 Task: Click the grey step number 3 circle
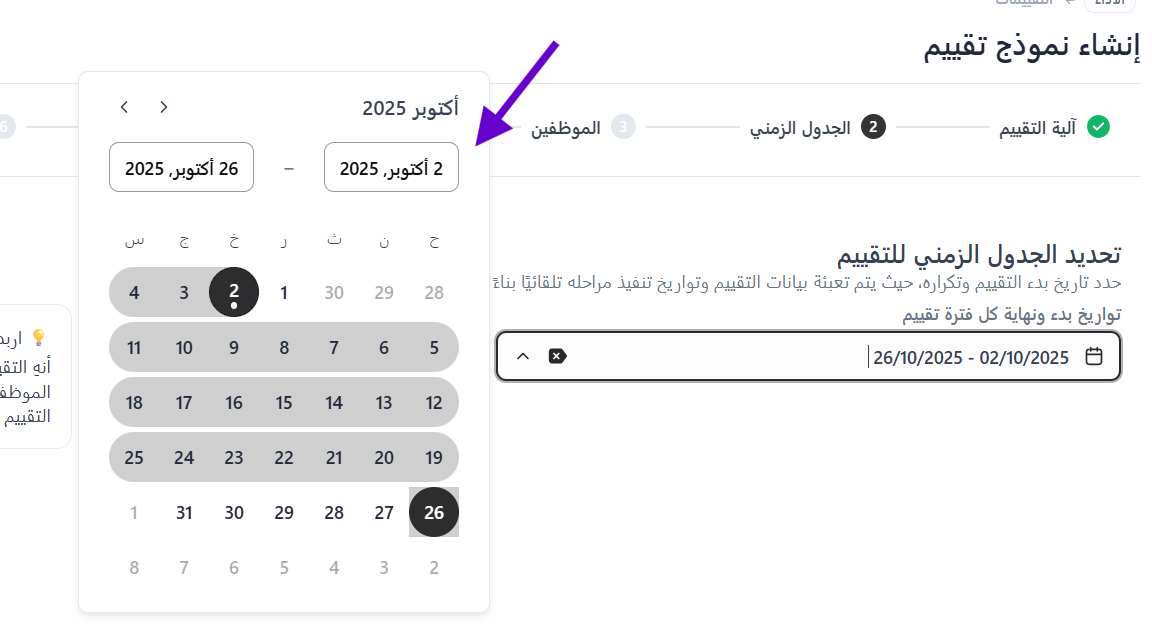(x=624, y=127)
